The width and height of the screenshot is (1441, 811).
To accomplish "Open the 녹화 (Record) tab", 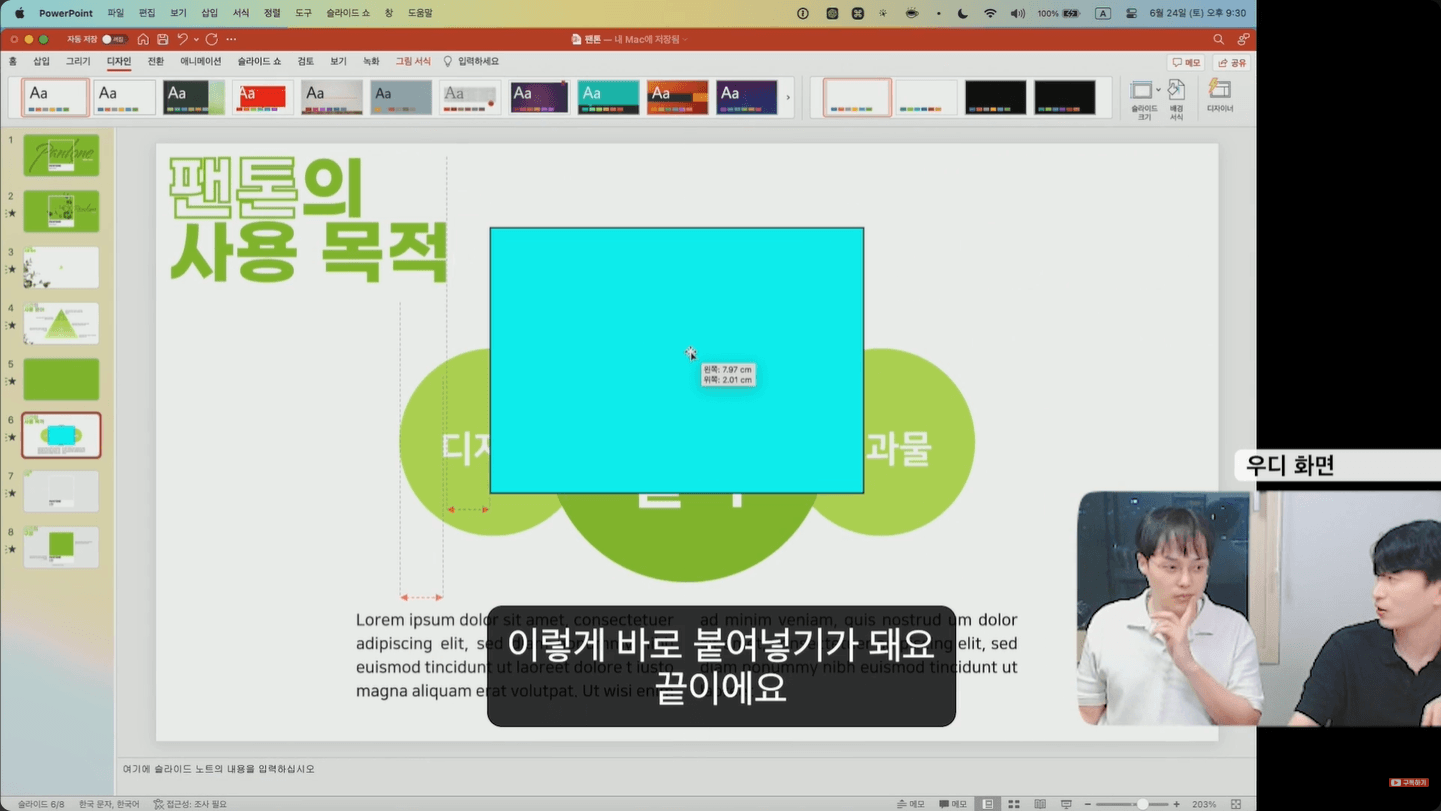I will [x=371, y=62].
